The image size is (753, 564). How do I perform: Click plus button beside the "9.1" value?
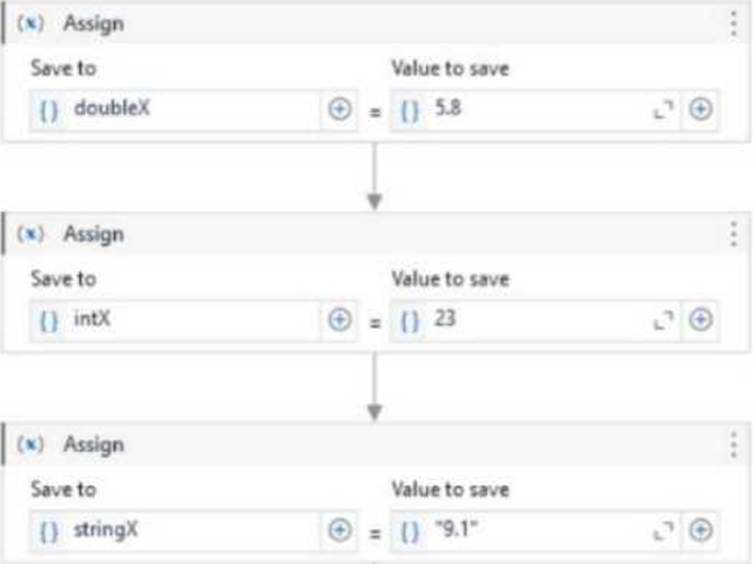click(700, 530)
